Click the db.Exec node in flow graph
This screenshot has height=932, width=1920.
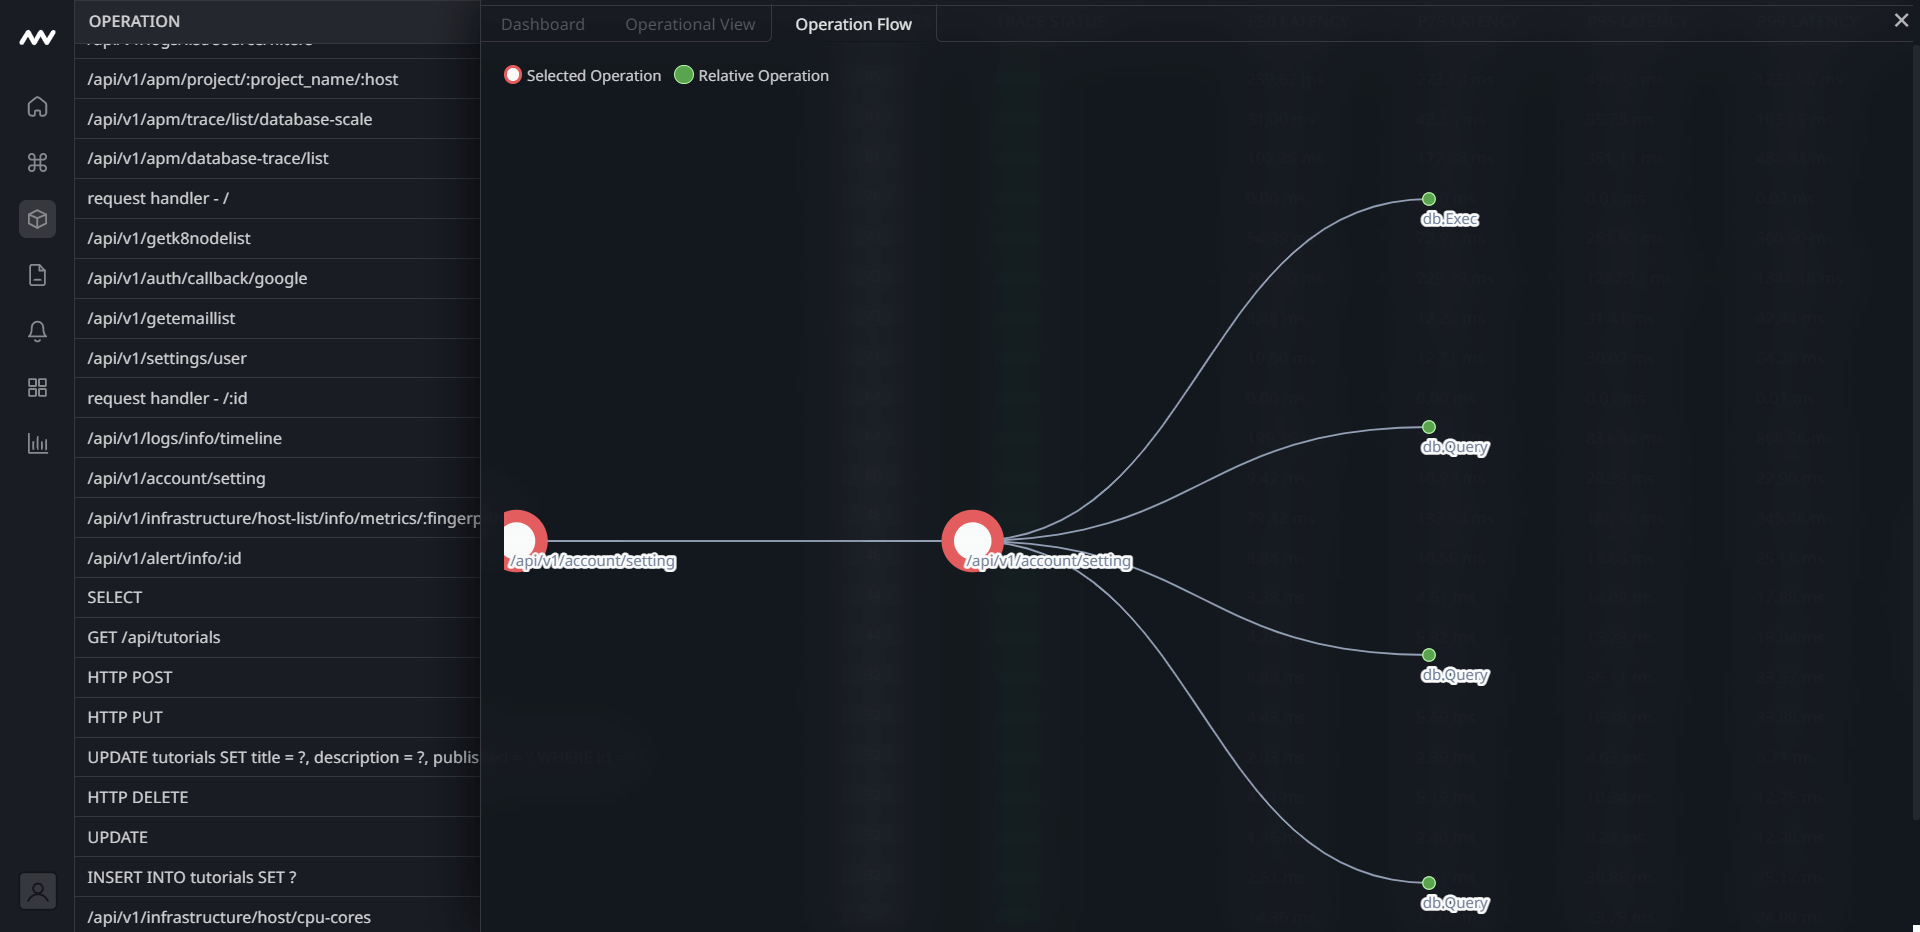tap(1429, 200)
